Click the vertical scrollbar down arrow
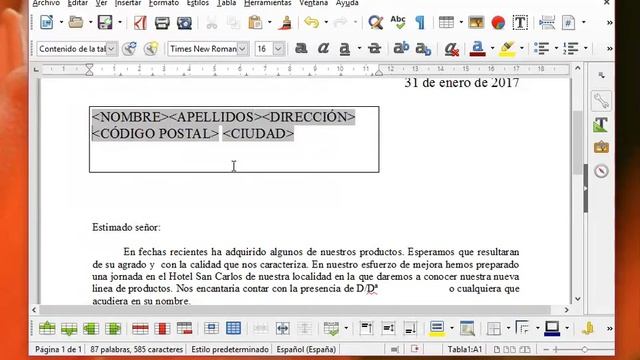640x360 pixels. click(578, 299)
